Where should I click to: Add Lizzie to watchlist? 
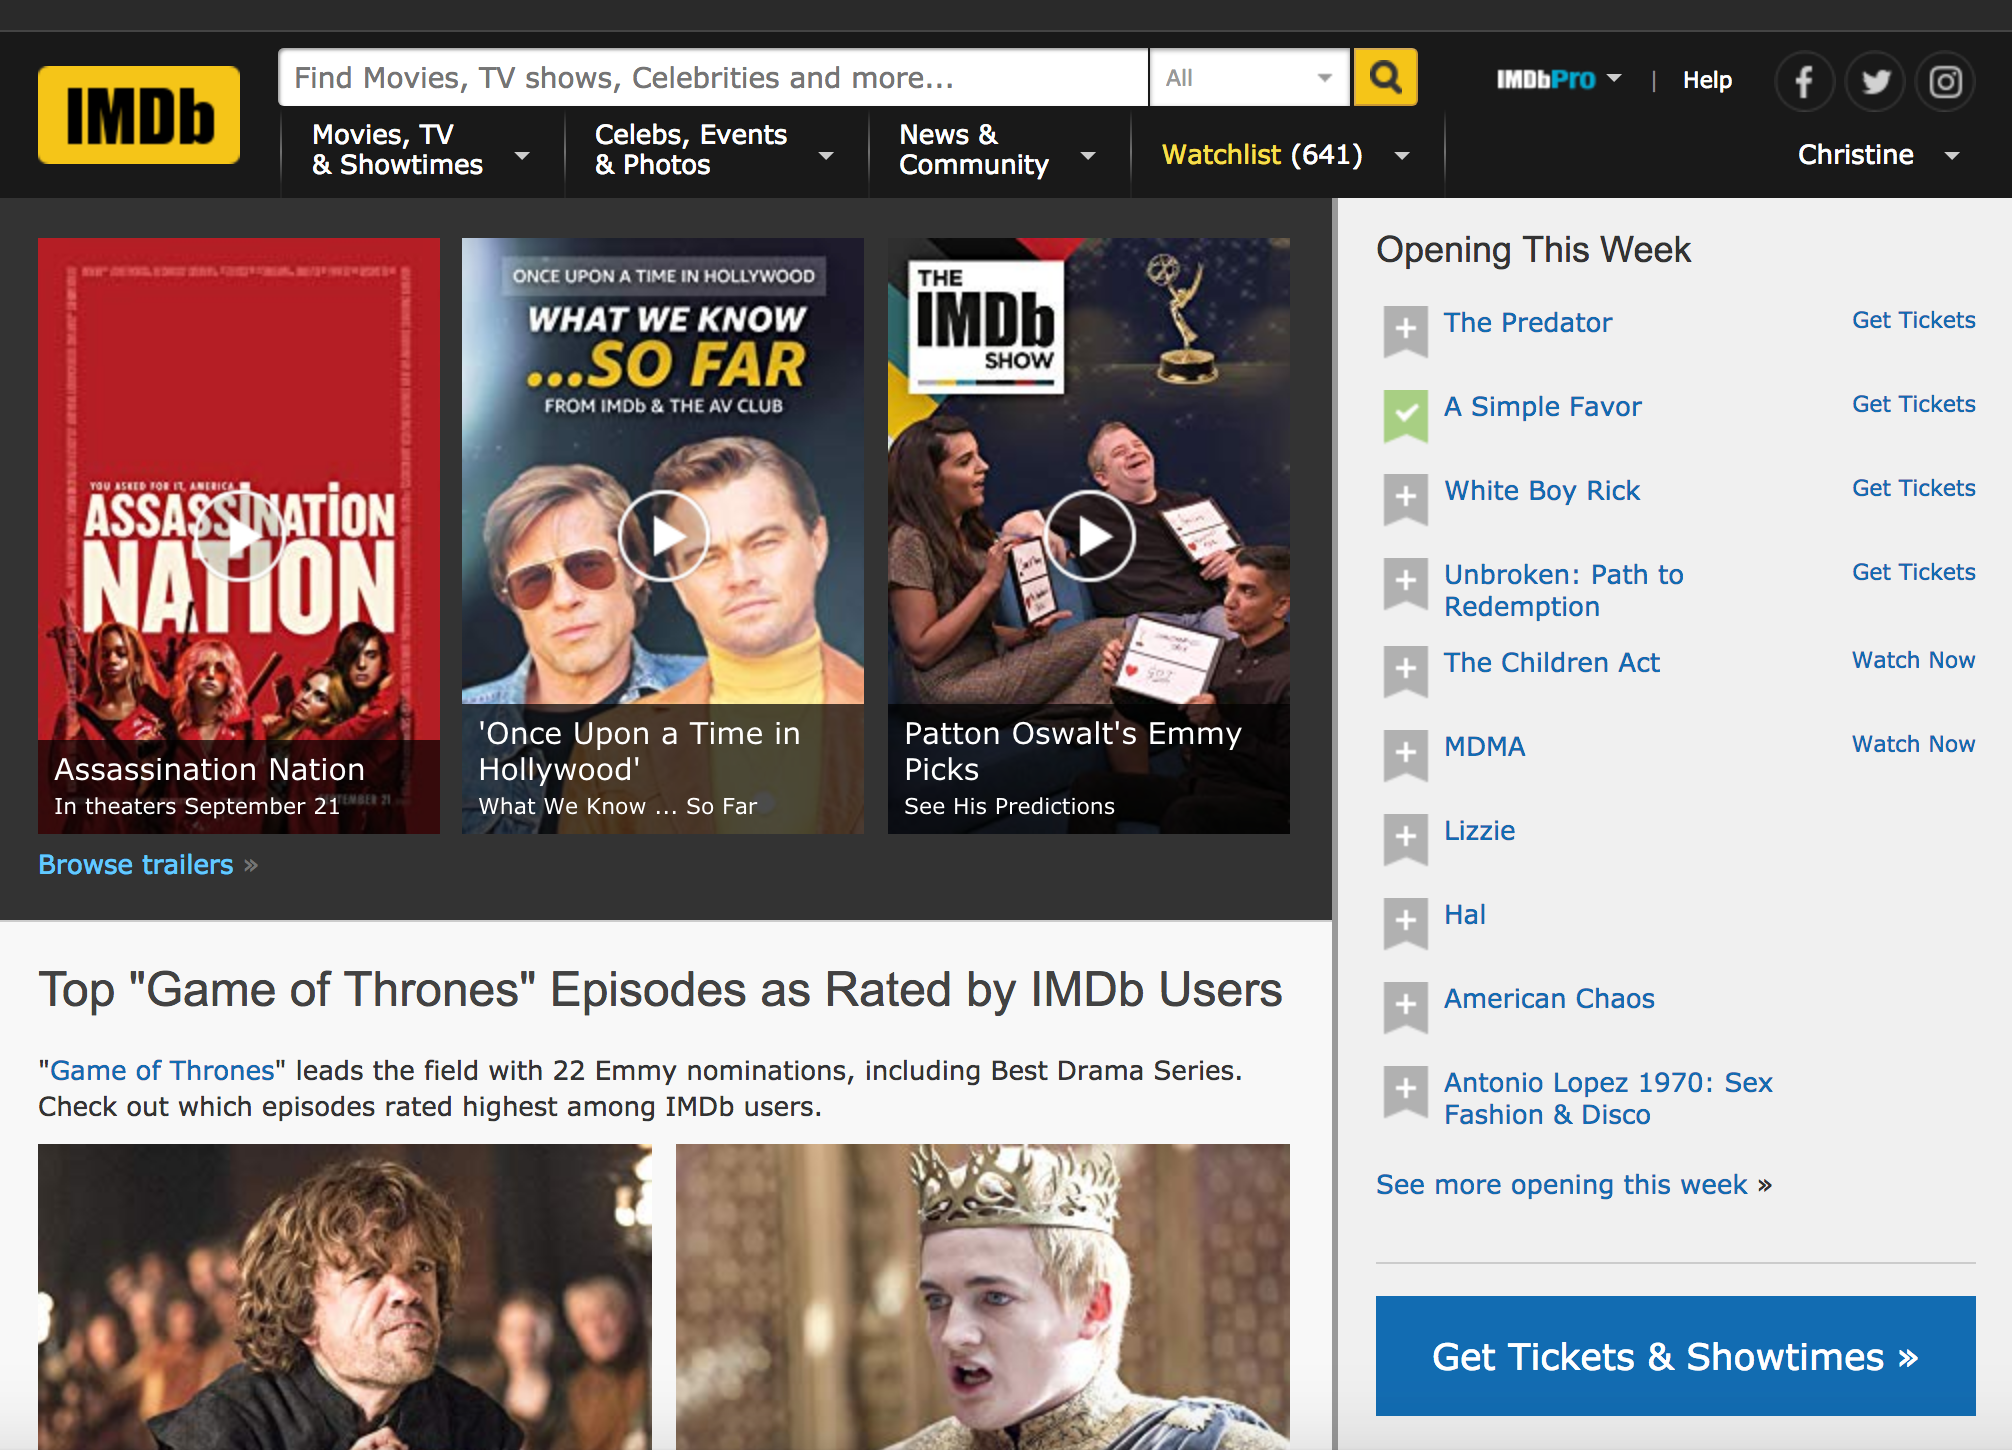click(x=1405, y=839)
